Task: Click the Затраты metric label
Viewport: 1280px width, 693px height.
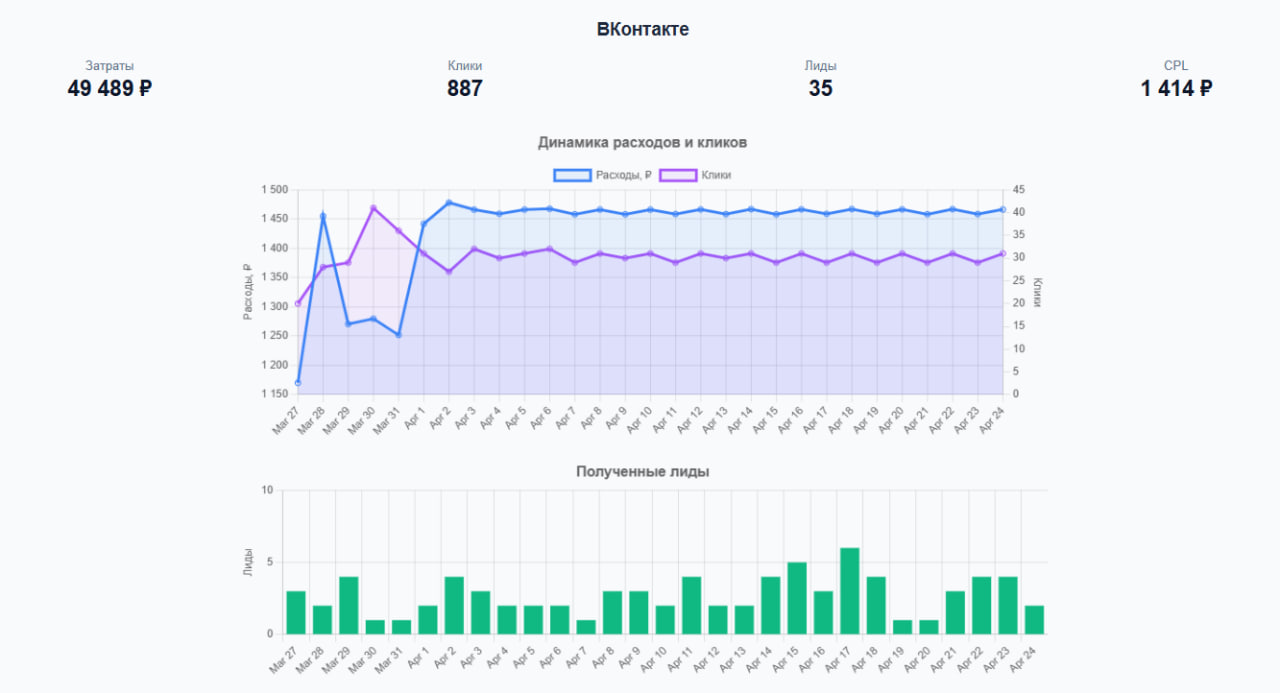Action: [110, 66]
